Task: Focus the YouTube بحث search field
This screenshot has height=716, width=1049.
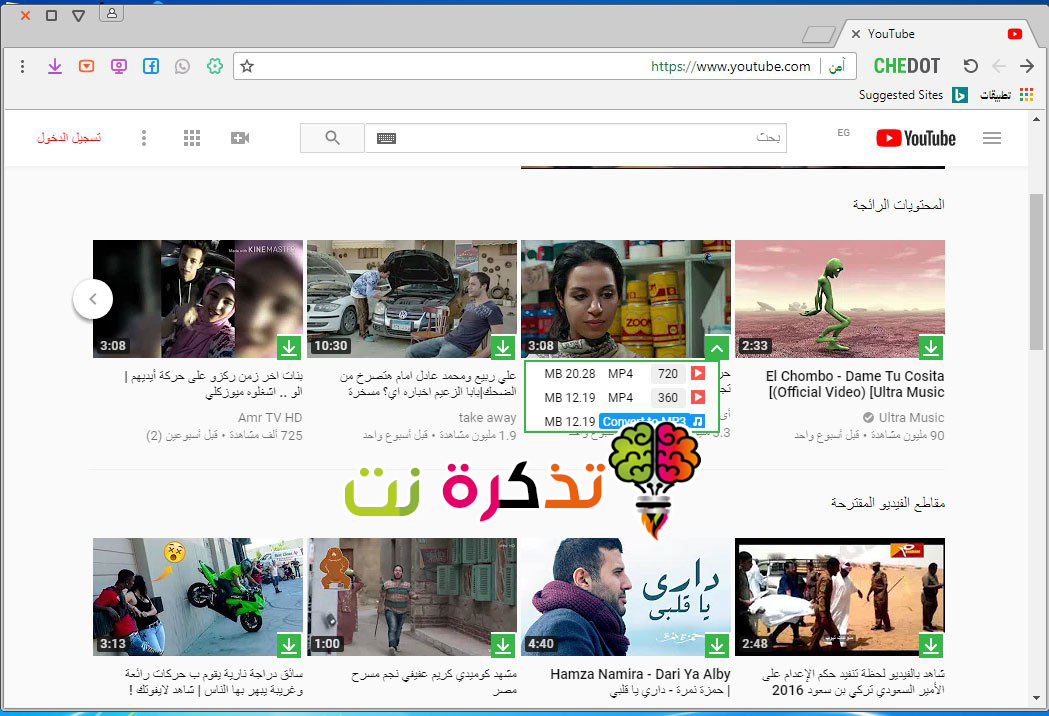Action: click(575, 138)
